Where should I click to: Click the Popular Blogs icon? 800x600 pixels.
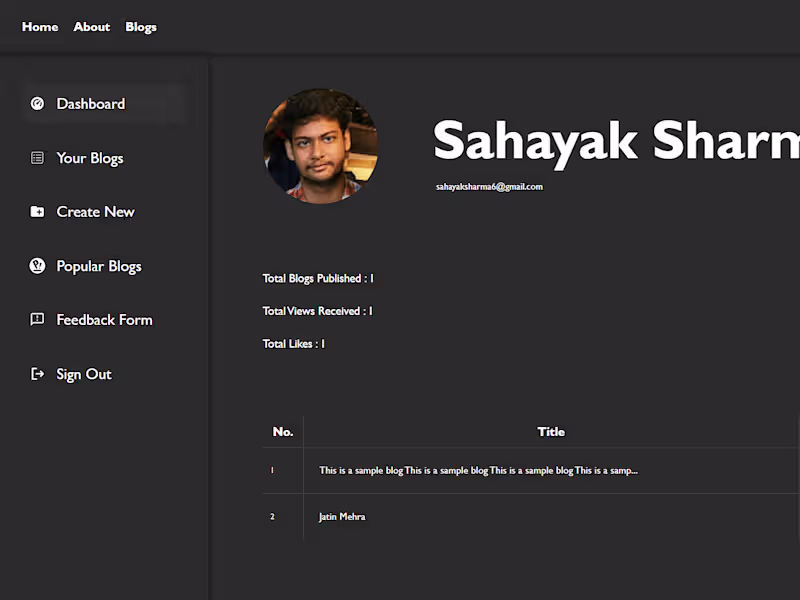tap(37, 265)
